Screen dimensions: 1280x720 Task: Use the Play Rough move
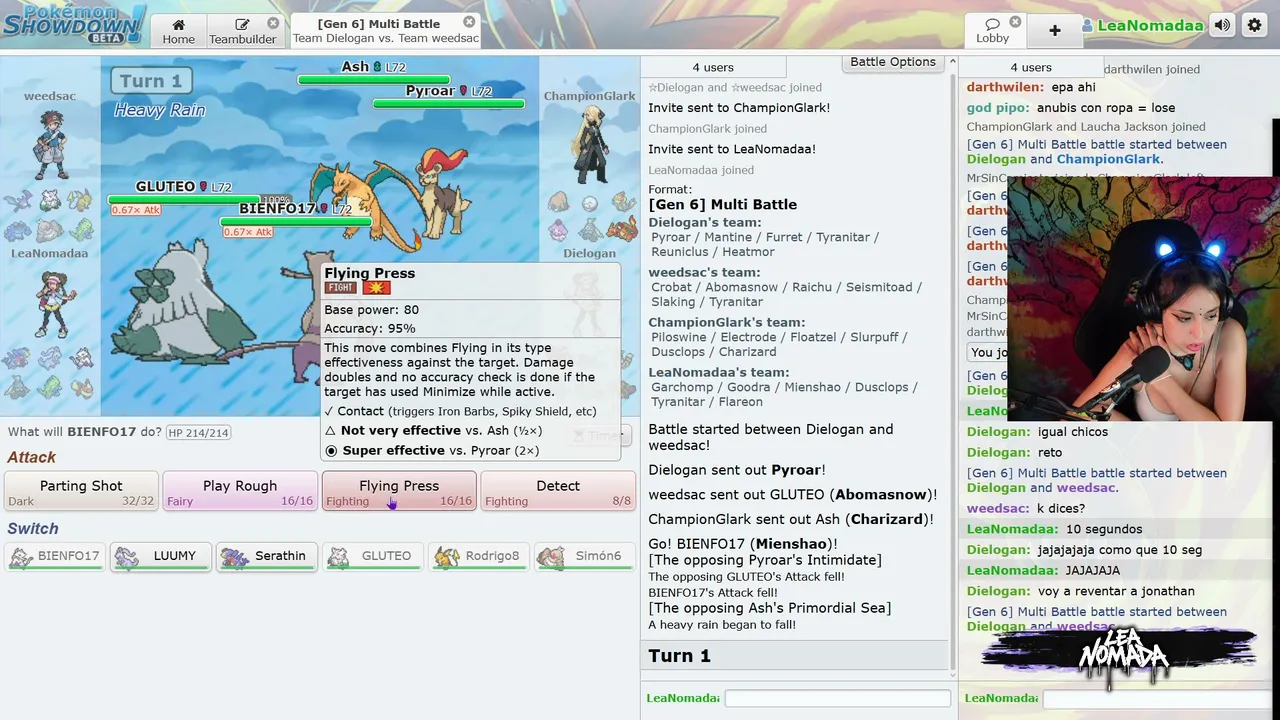click(x=240, y=491)
